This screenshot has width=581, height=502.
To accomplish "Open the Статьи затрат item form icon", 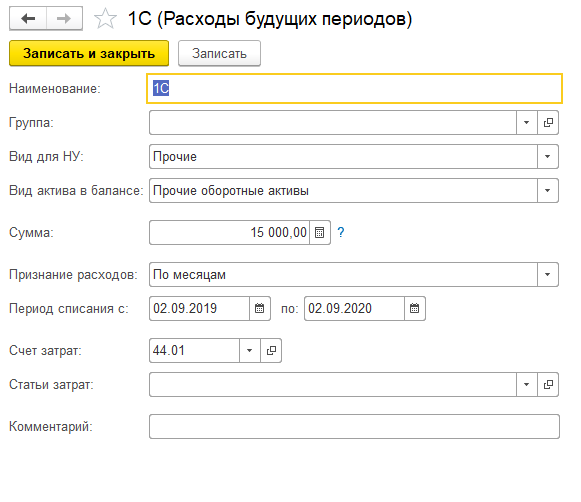I will (548, 385).
